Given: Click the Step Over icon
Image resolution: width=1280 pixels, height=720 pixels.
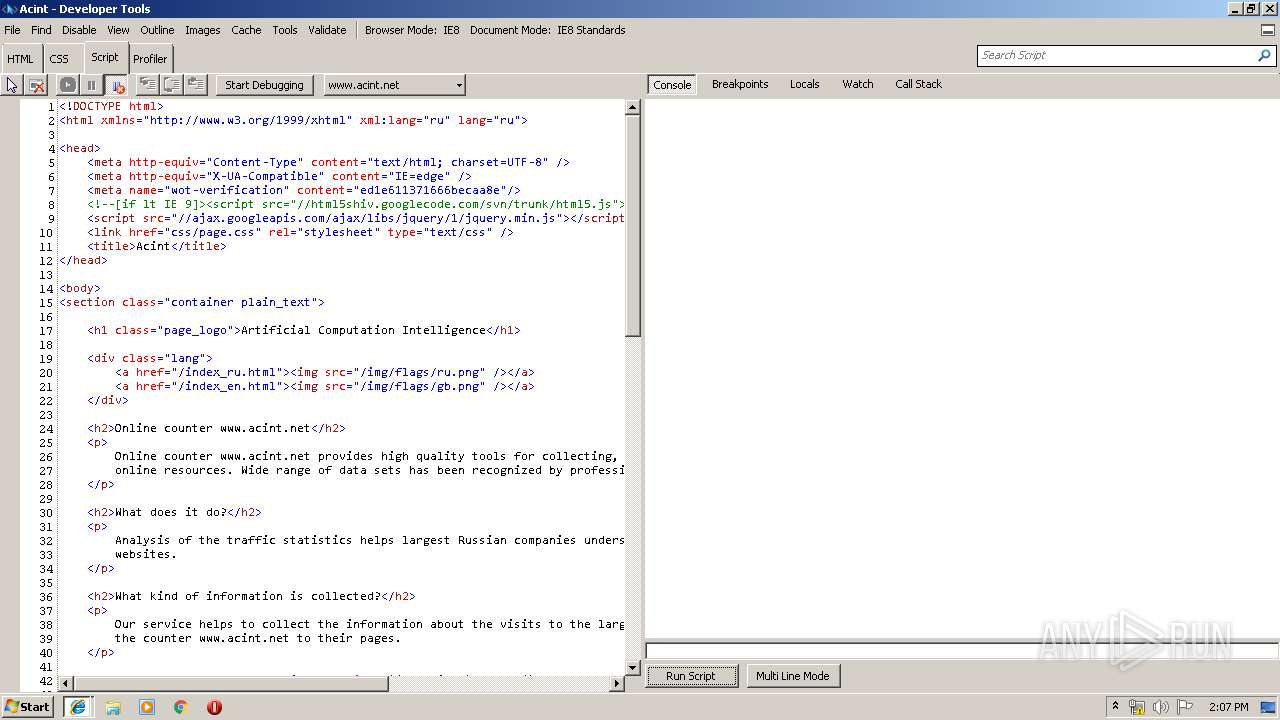Looking at the screenshot, I should [171, 85].
